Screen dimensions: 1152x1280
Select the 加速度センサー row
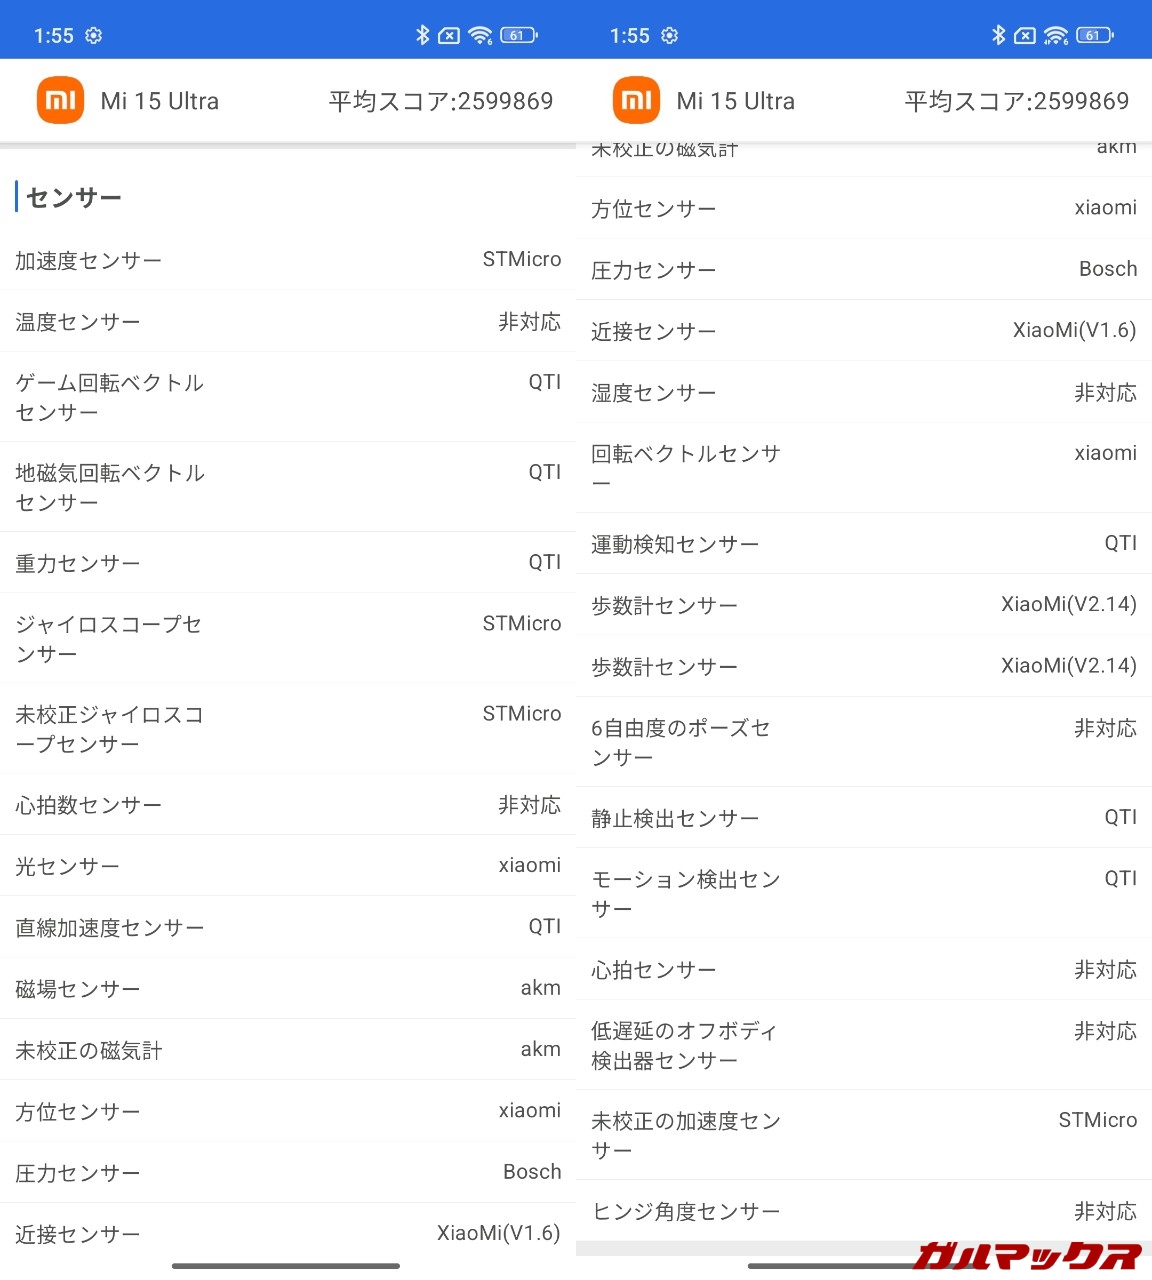288,261
